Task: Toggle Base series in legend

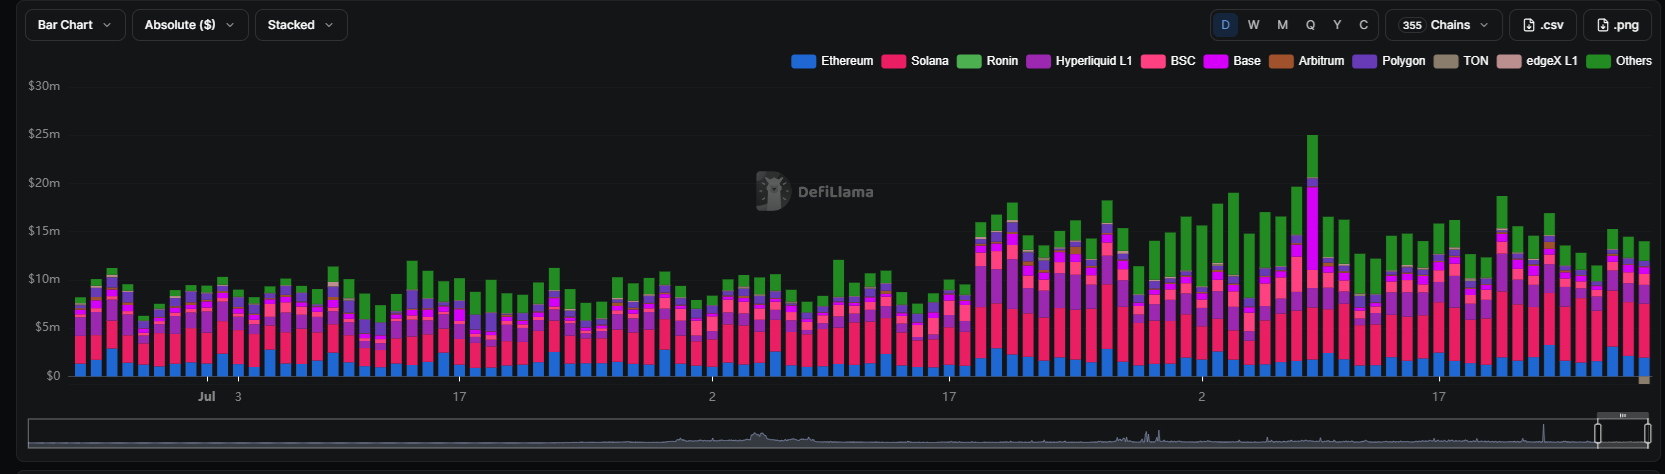Action: (x=1232, y=61)
